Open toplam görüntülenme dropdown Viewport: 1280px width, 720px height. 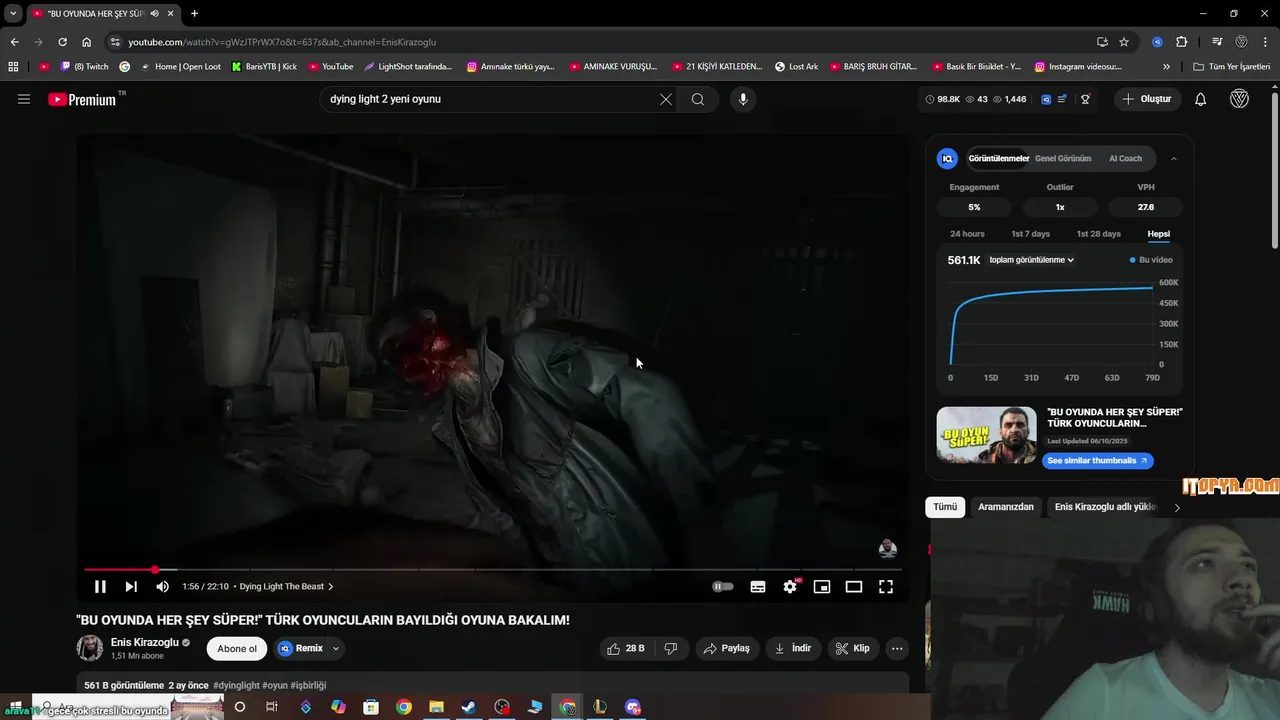point(1031,260)
